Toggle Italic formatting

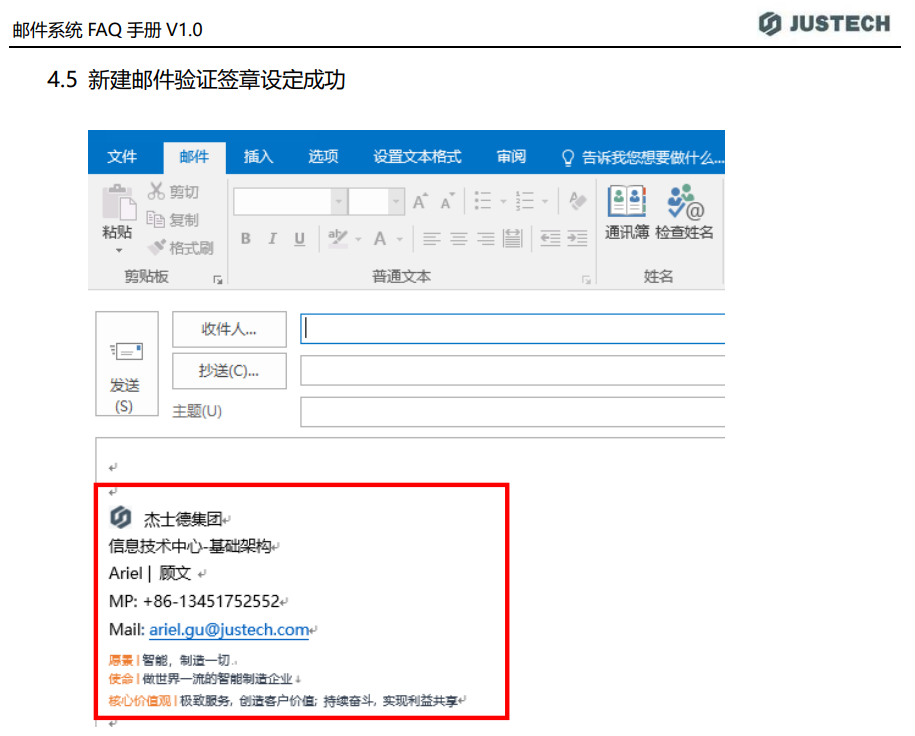[272, 238]
